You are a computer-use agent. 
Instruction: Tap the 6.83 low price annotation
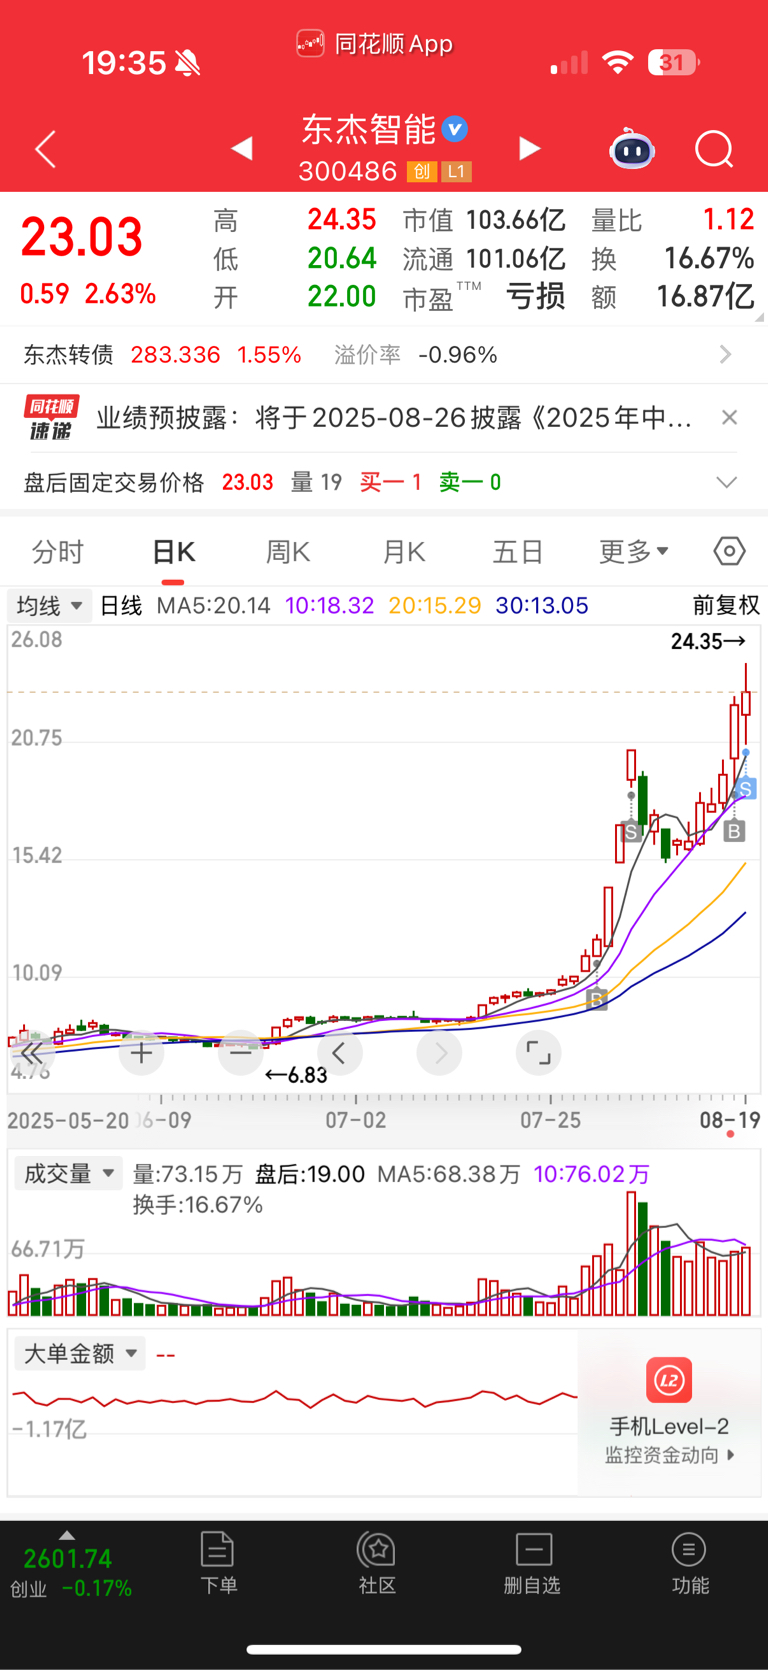pos(296,1075)
